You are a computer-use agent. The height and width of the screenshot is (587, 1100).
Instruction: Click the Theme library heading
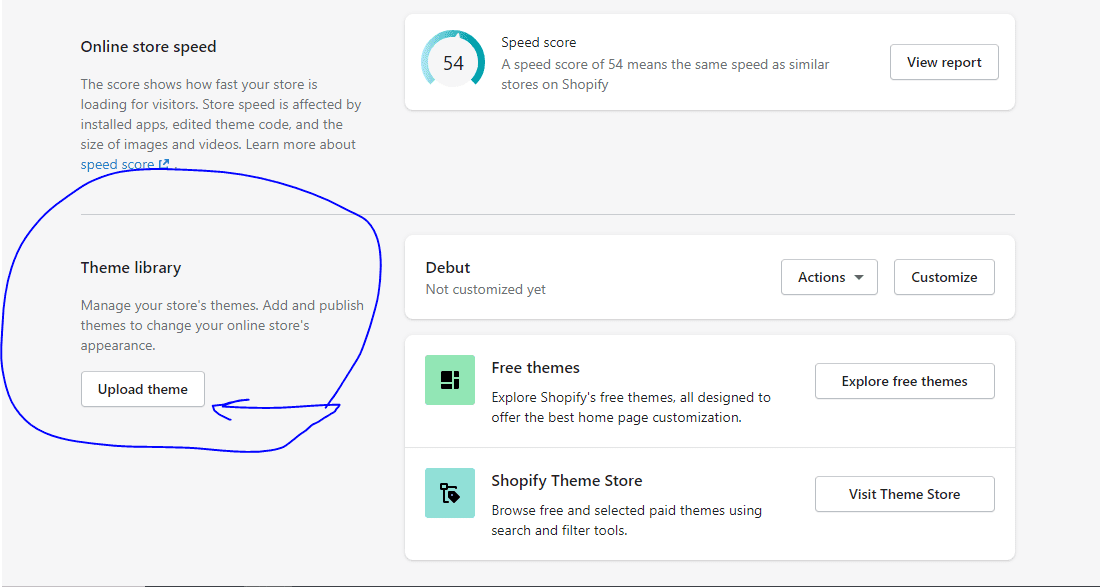tap(131, 268)
